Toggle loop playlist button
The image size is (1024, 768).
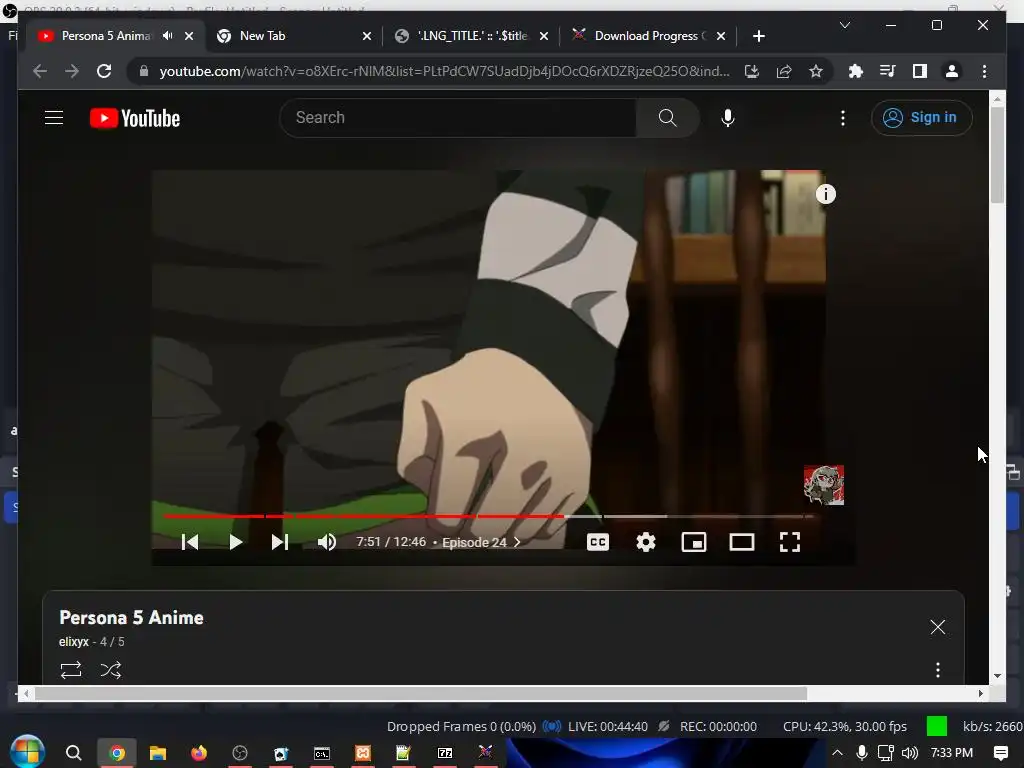pos(71,670)
